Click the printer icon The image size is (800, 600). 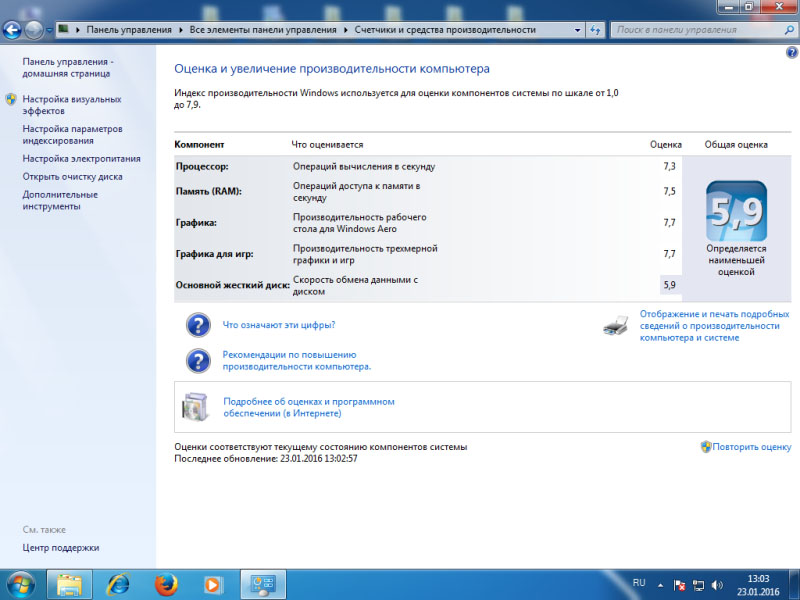(x=616, y=326)
